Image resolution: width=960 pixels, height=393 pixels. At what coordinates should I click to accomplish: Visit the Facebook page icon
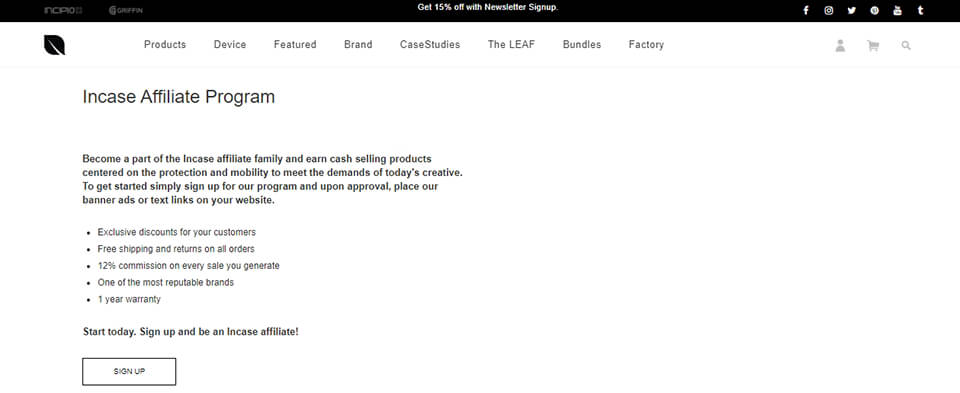pyautogui.click(x=806, y=10)
